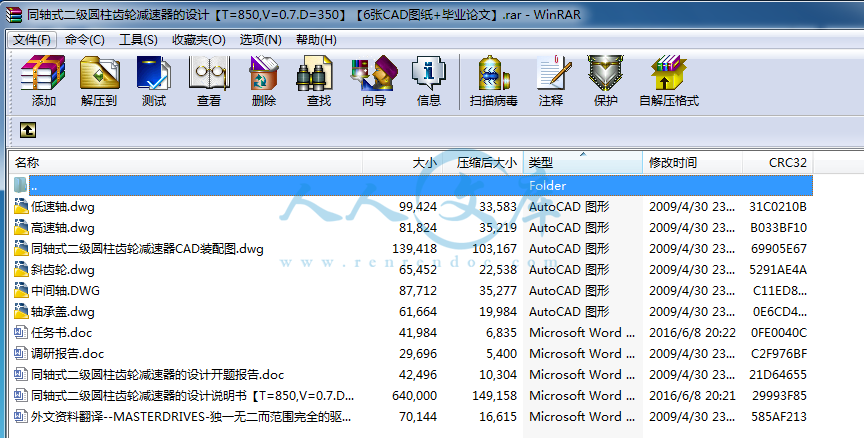Viewport: 864px width, 438px height.
Task: Click the file icon of 轴承盖.dwg
Action: 21,311
